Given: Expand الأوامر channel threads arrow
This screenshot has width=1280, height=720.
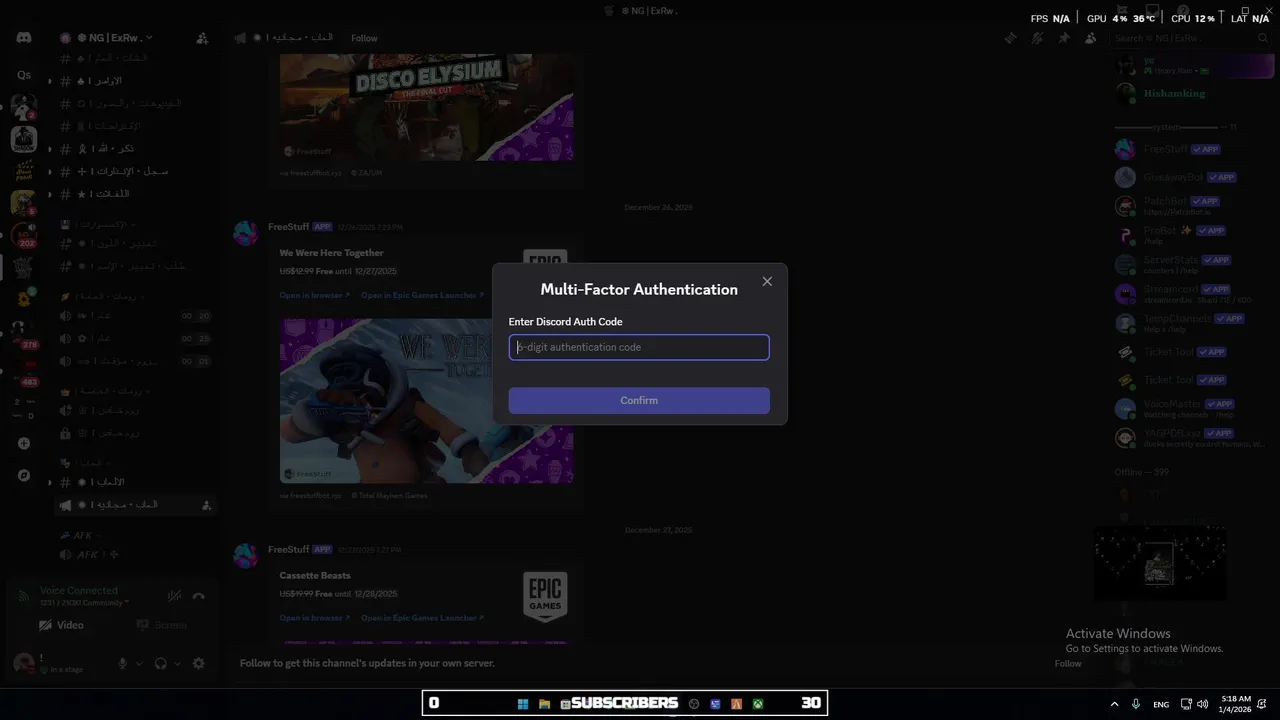Looking at the screenshot, I should [50, 81].
